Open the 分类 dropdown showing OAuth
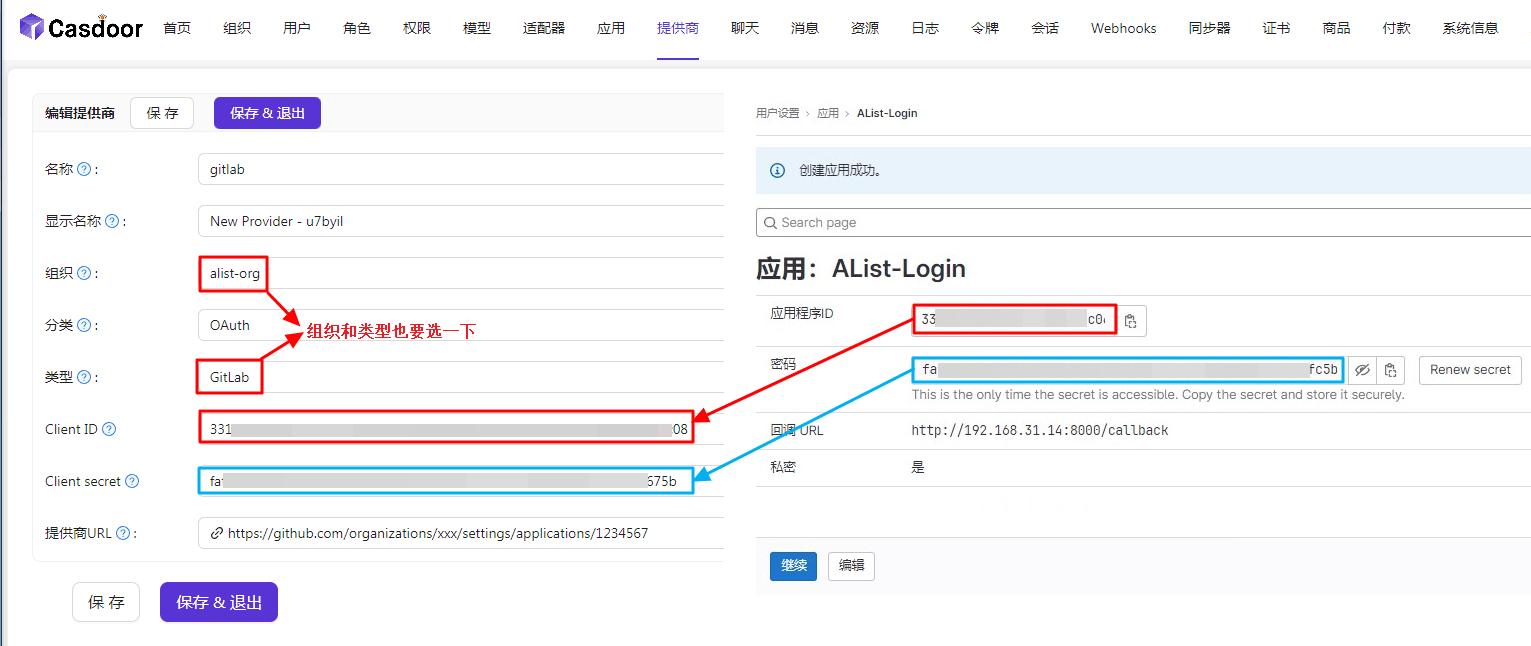 tap(460, 325)
